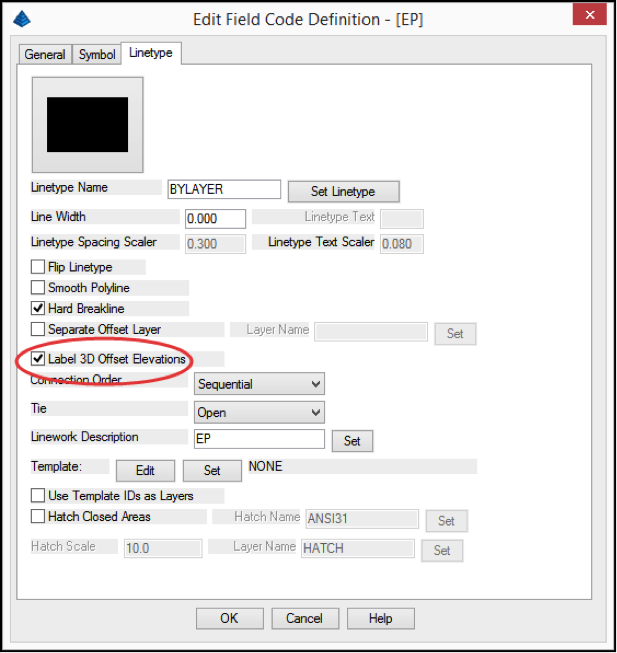Close the Edit Field Code Definition dialog
This screenshot has width=617, height=653.
tap(589, 15)
